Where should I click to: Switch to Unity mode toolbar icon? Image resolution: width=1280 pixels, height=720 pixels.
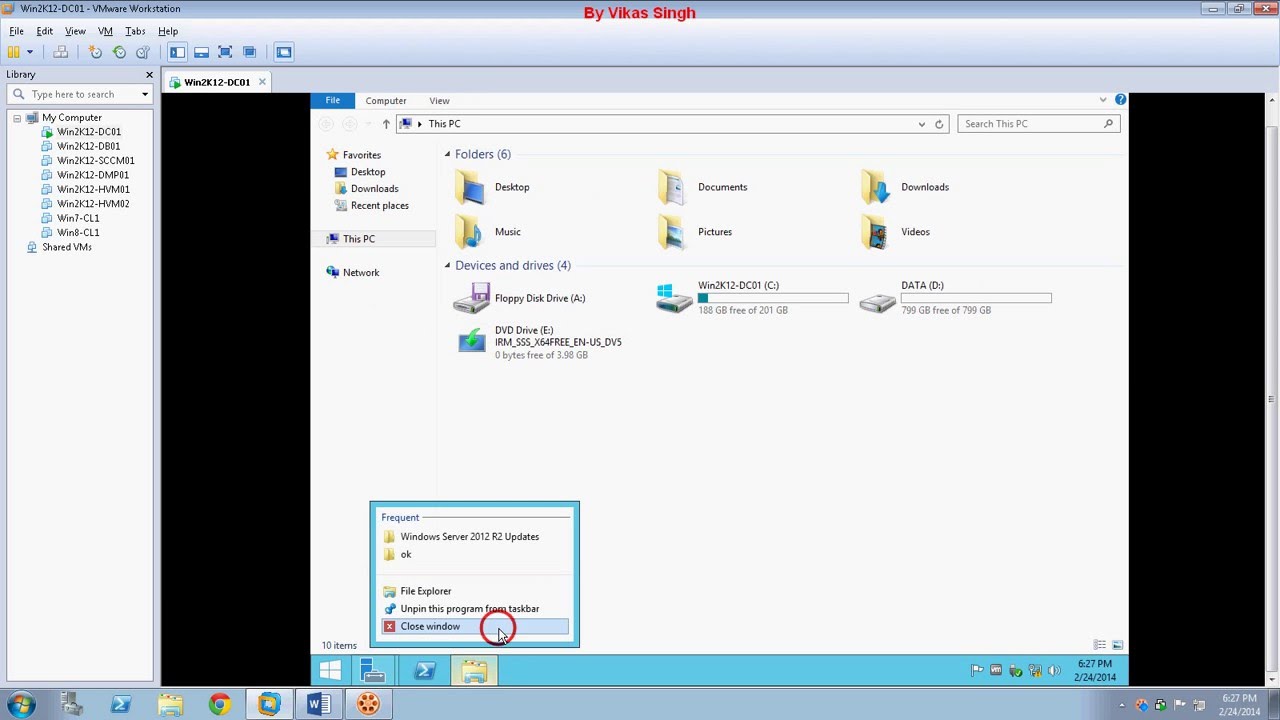tap(249, 52)
